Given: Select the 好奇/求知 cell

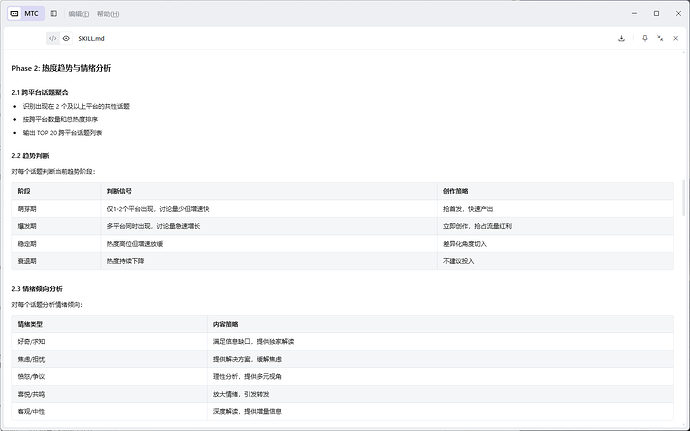Looking at the screenshot, I should [110, 341].
